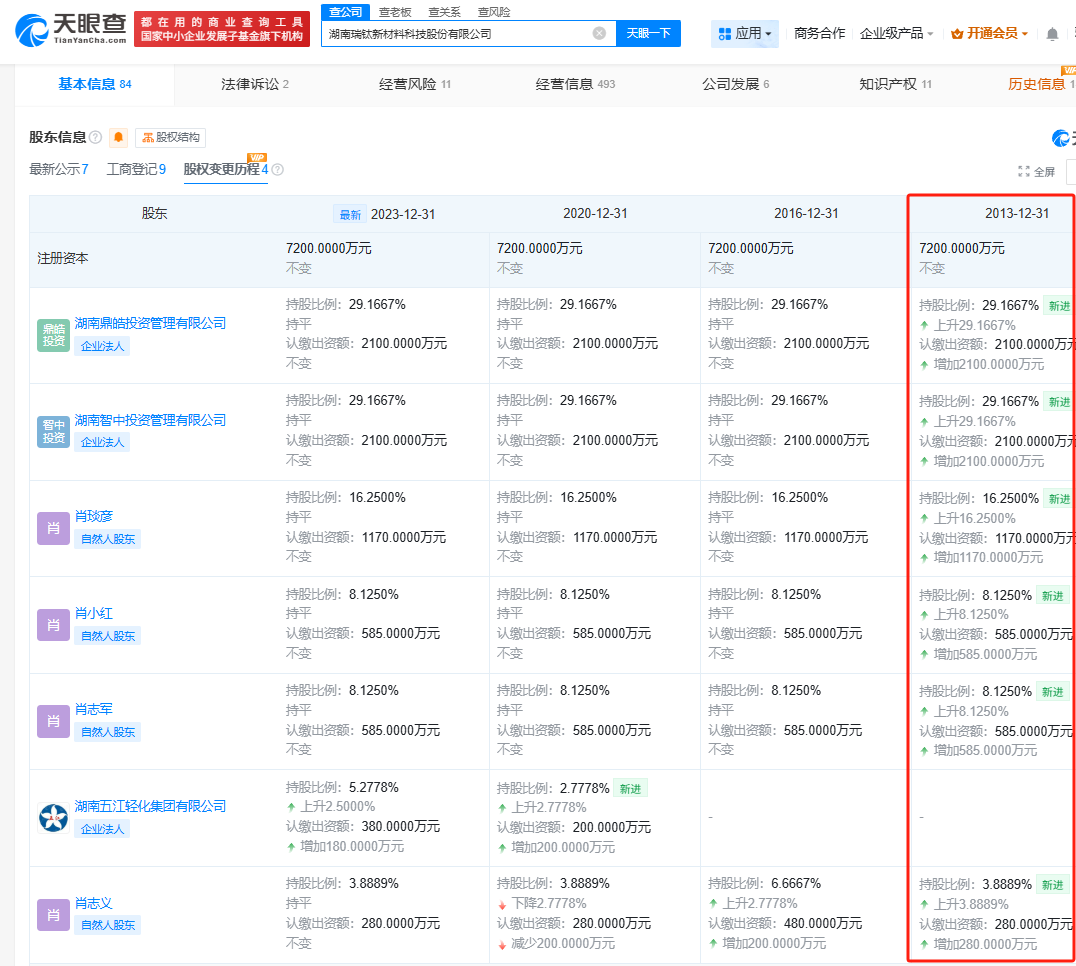
Task: Open shareholder 肖志军's profile
Action: point(94,709)
